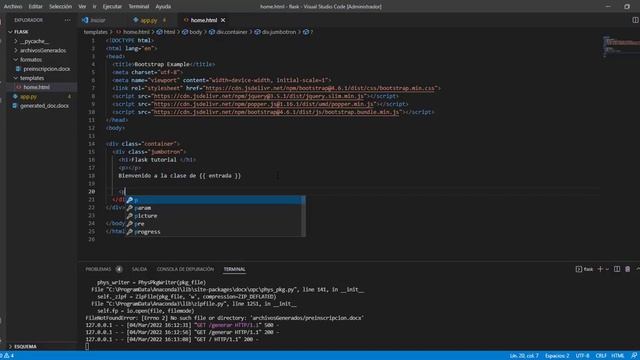Open the Ver menu

82,7
